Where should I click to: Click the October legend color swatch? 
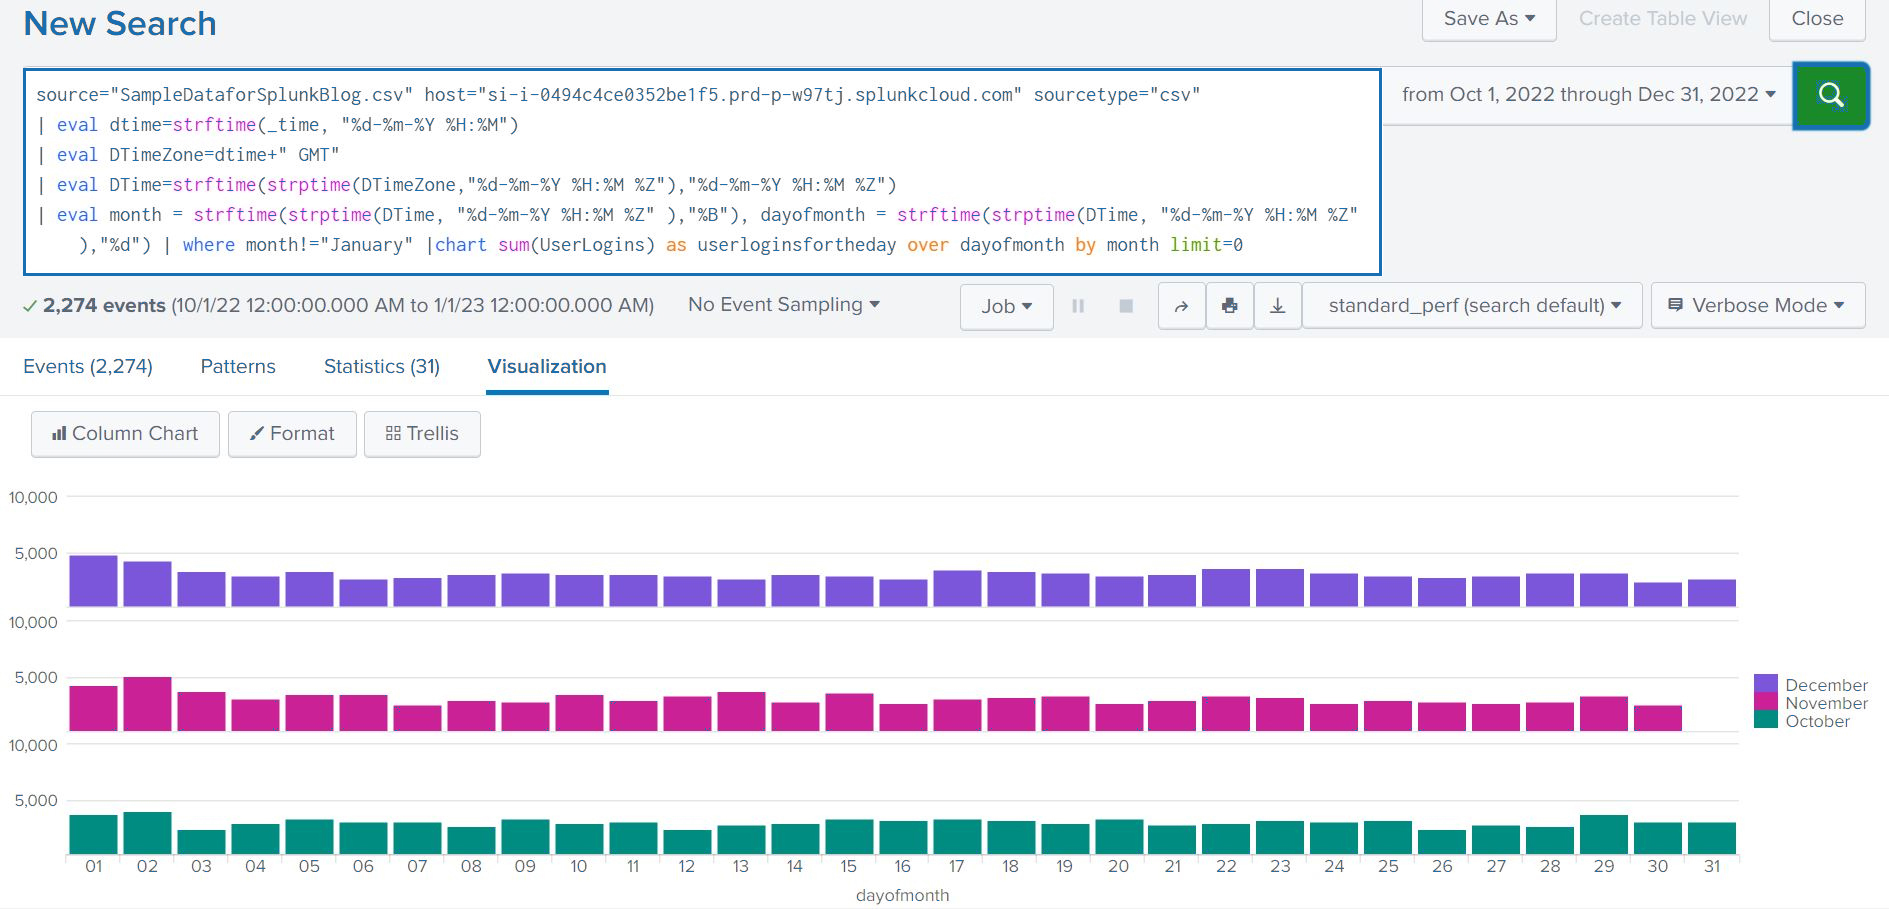(x=1766, y=720)
